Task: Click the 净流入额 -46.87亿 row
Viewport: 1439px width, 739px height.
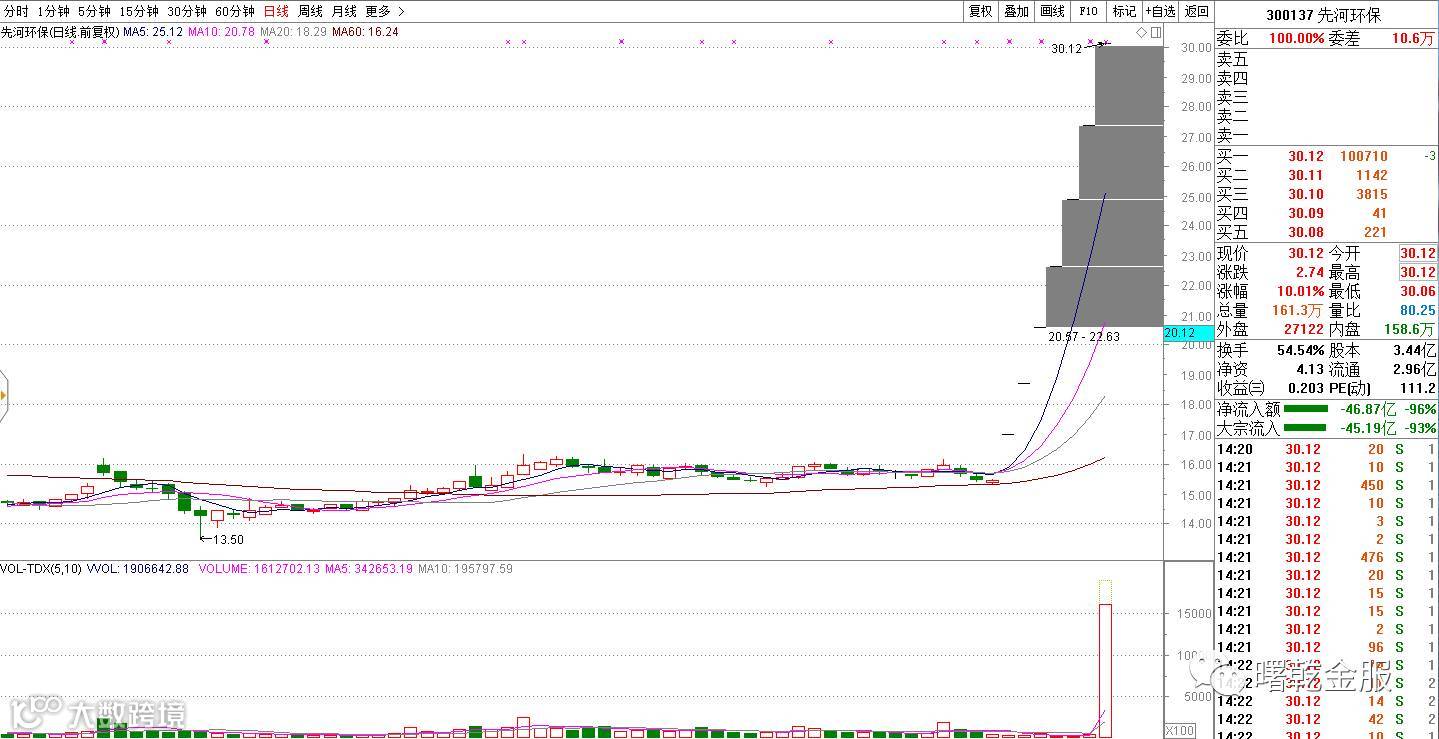Action: (1326, 409)
